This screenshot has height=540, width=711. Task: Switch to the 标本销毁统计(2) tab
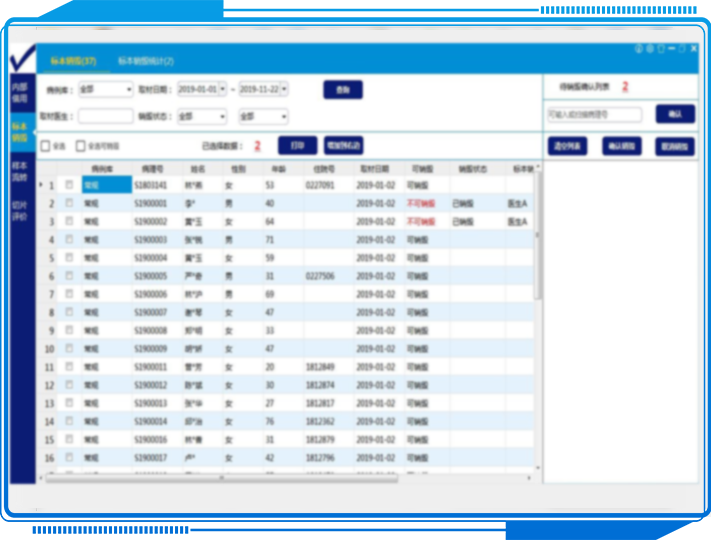(x=146, y=61)
